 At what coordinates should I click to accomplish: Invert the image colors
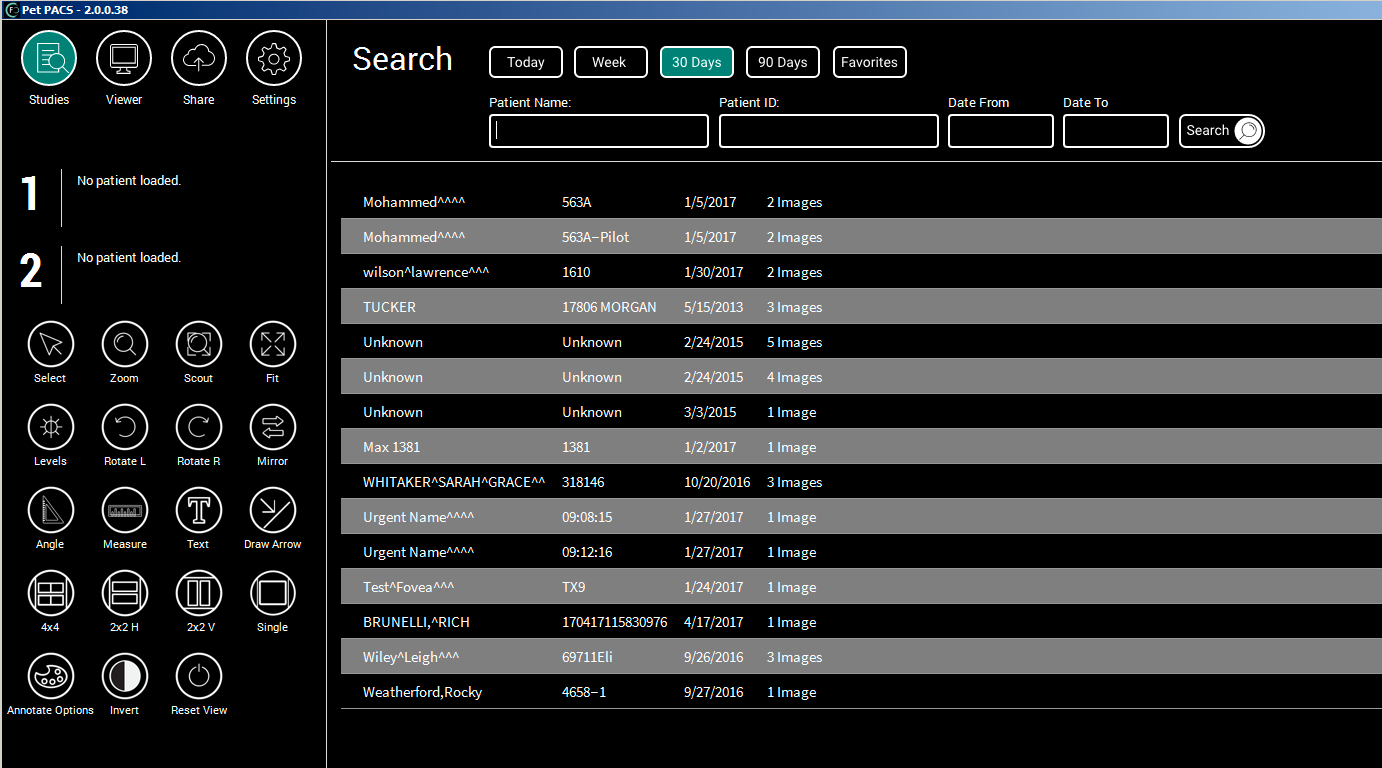pyautogui.click(x=125, y=677)
